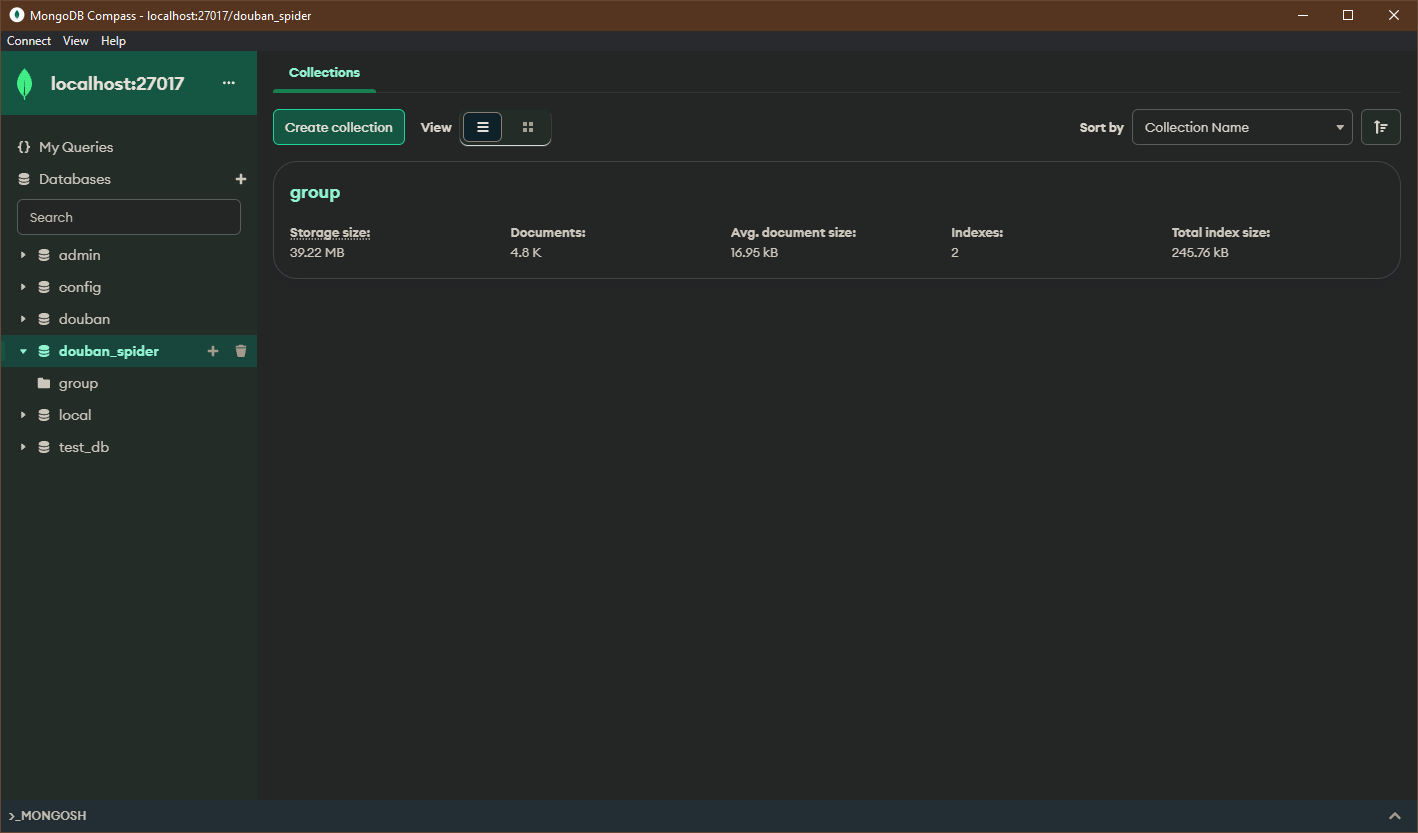Click the local database cylinder icon
1418x833 pixels.
point(44,415)
